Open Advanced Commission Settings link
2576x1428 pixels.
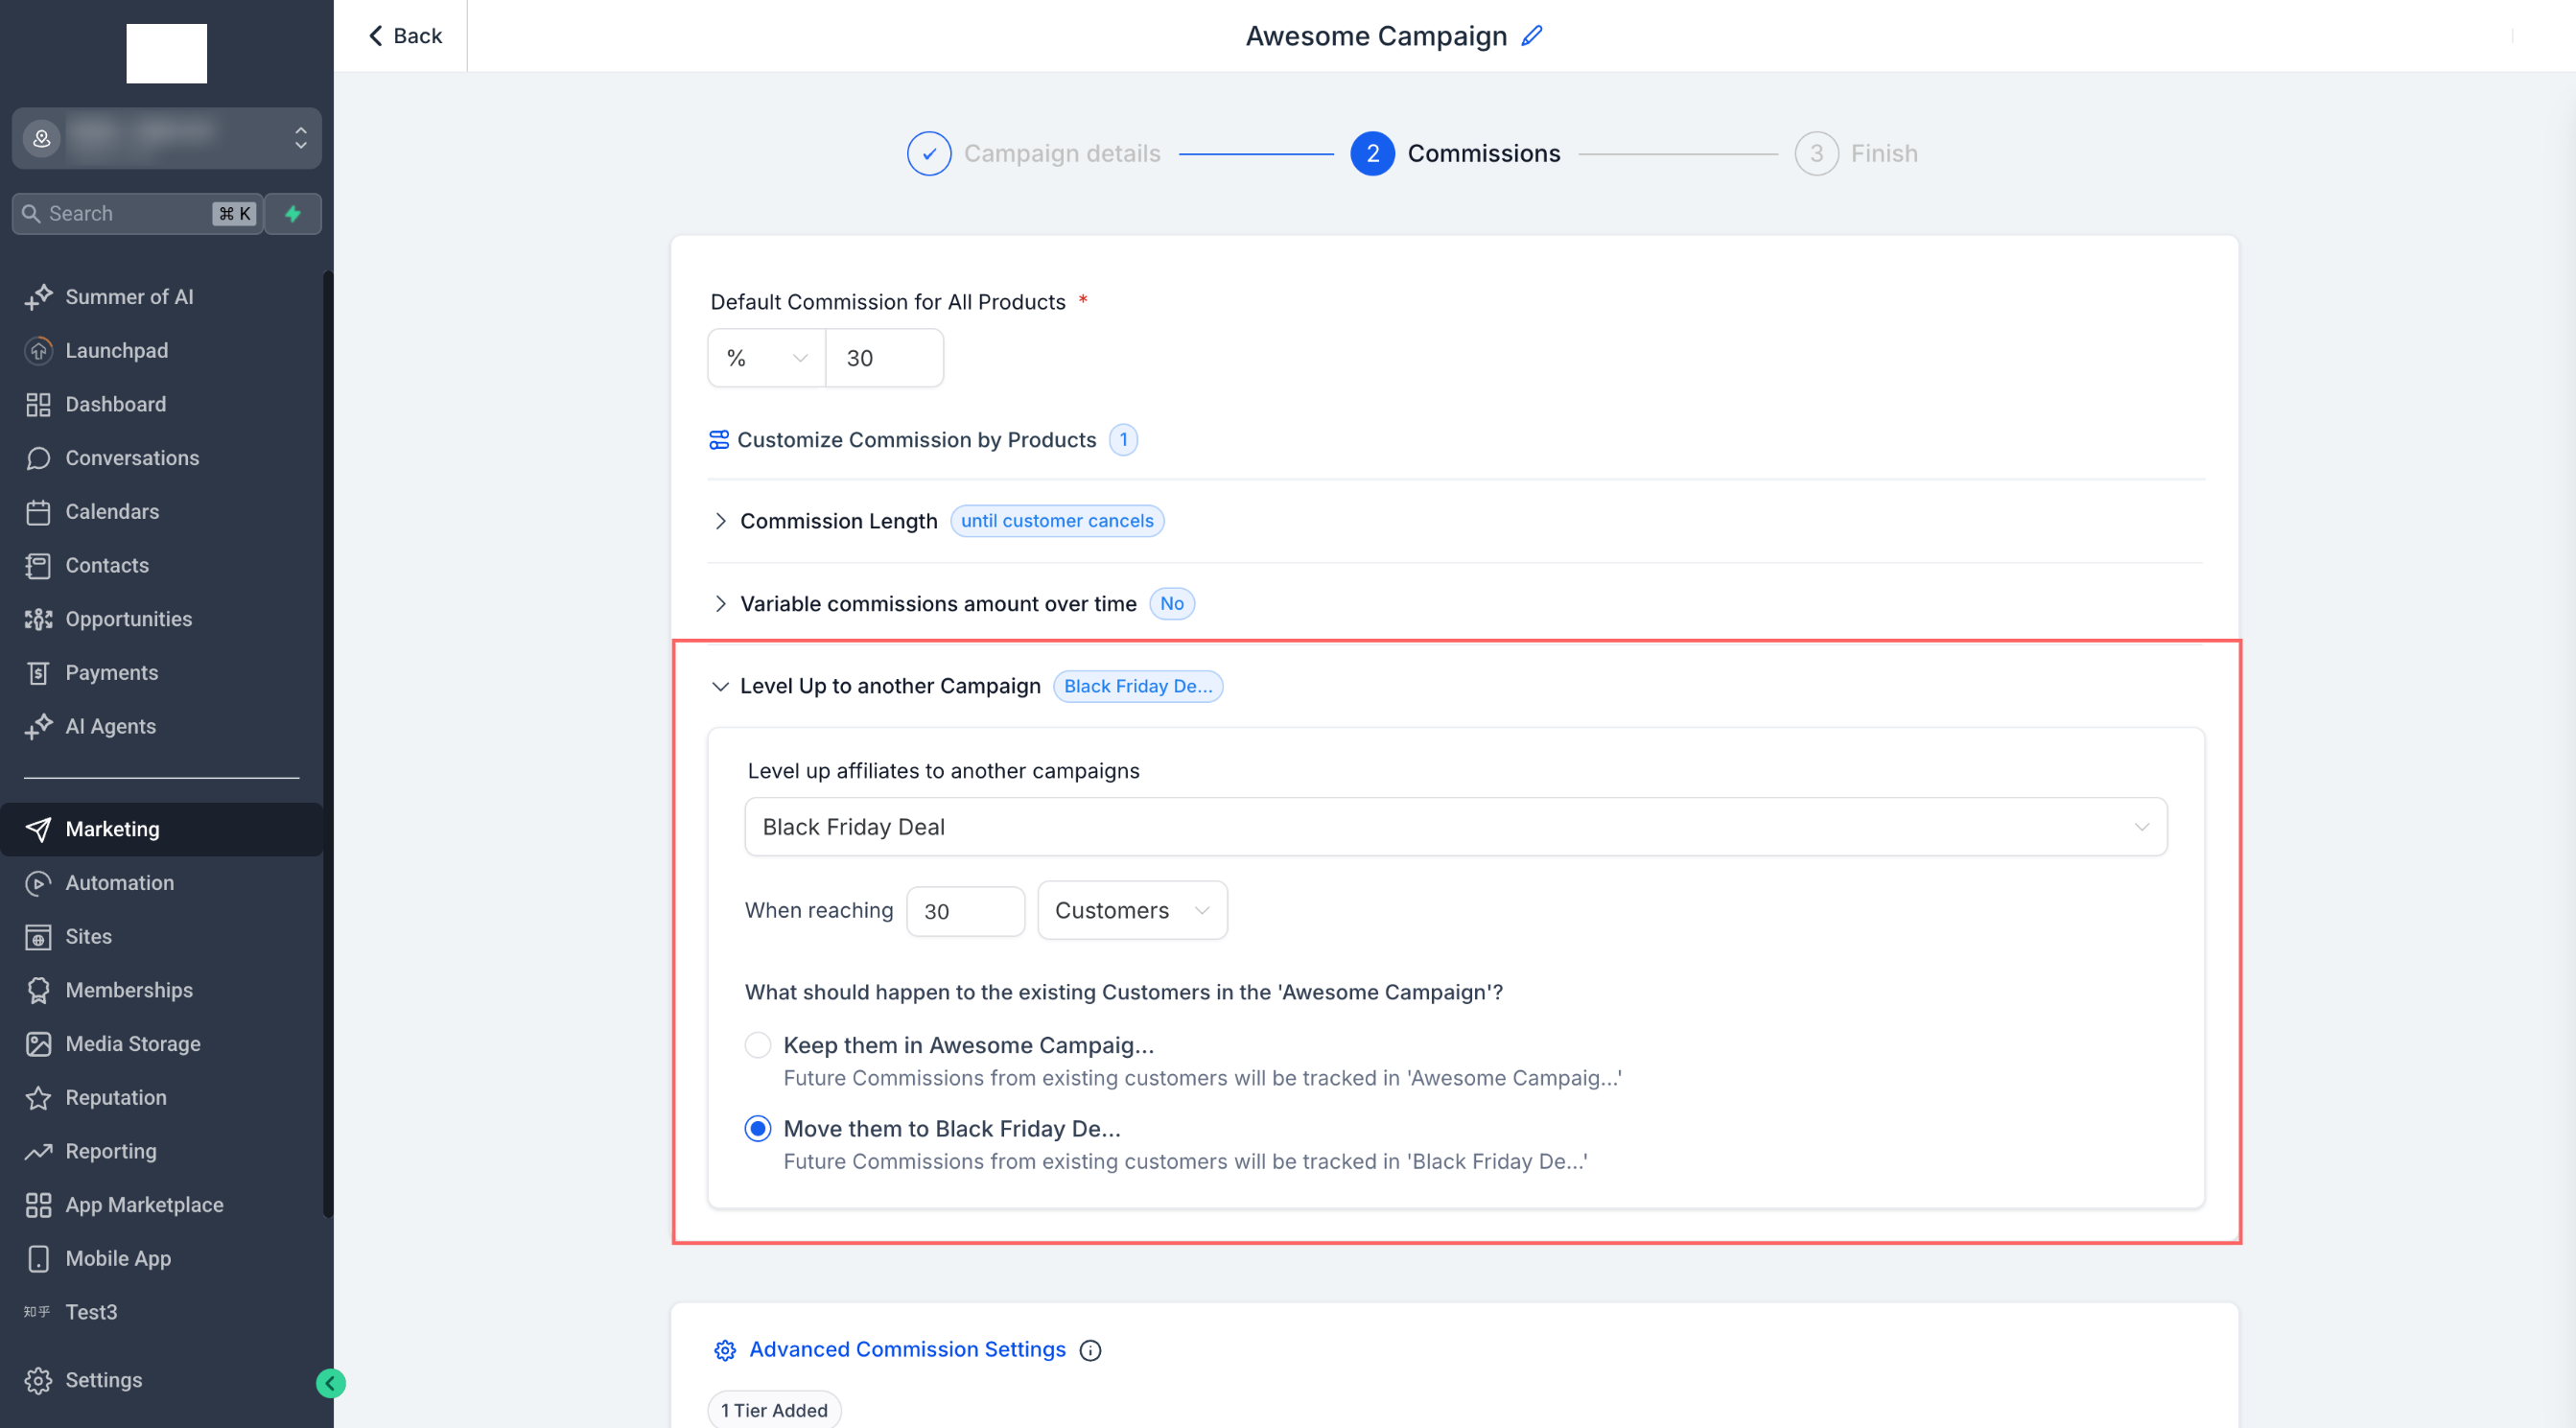tap(906, 1350)
